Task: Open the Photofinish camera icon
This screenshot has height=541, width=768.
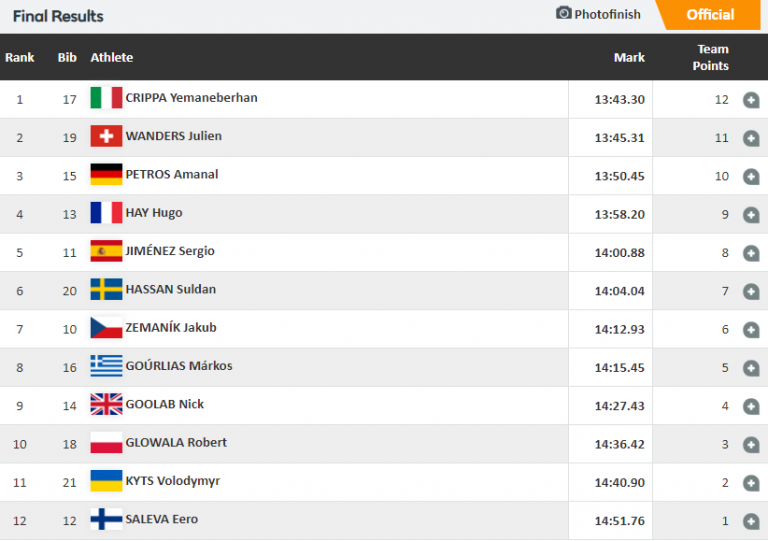Action: 564,14
